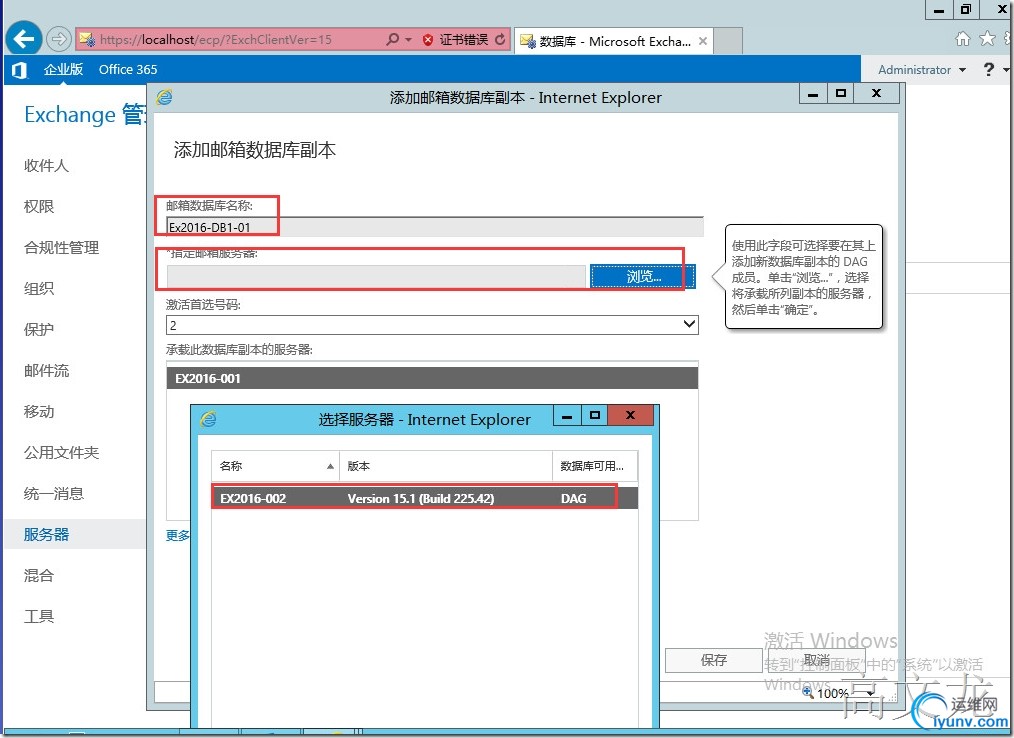Open 权限 in the left navigation
This screenshot has height=738, width=1014.
(x=39, y=206)
